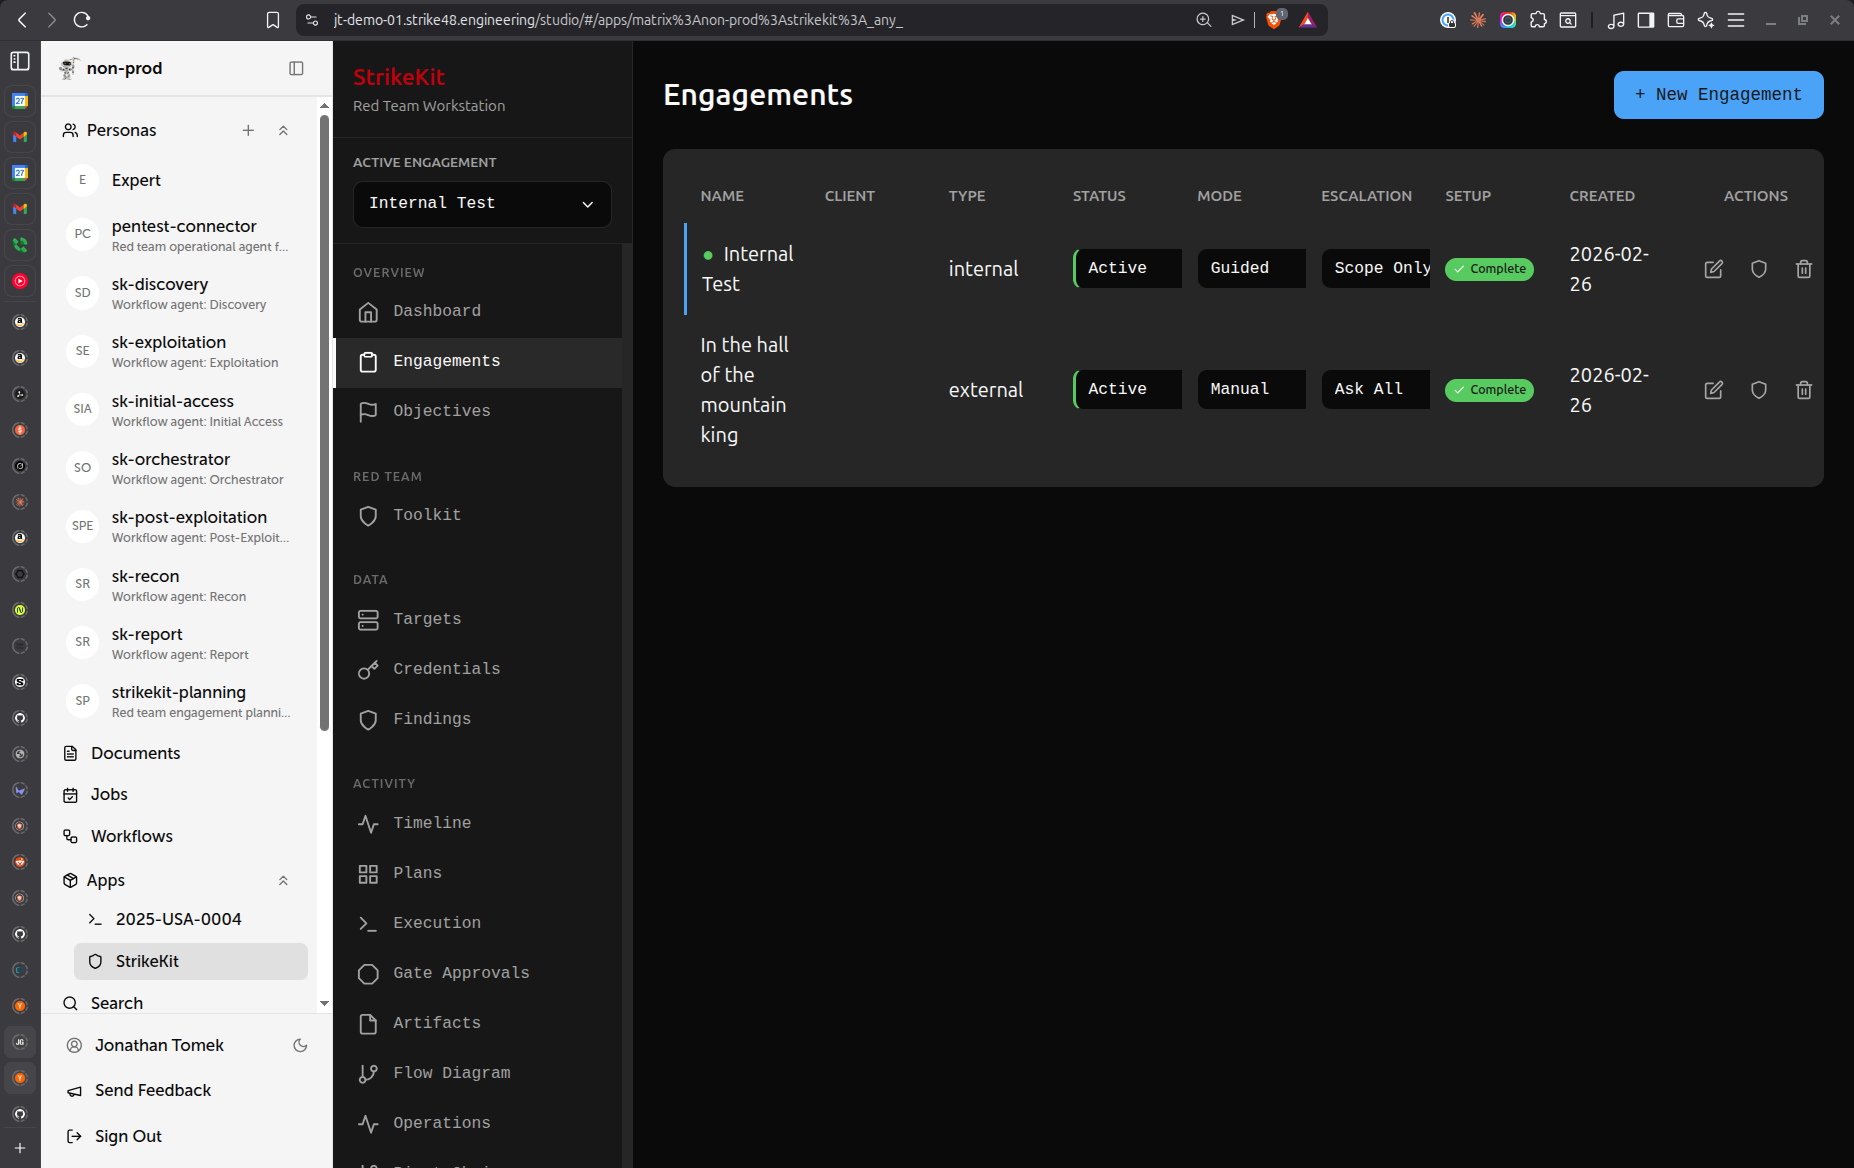1854x1168 pixels.
Task: Toggle the browser vertical tabs sidebar
Action: click(x=20, y=61)
